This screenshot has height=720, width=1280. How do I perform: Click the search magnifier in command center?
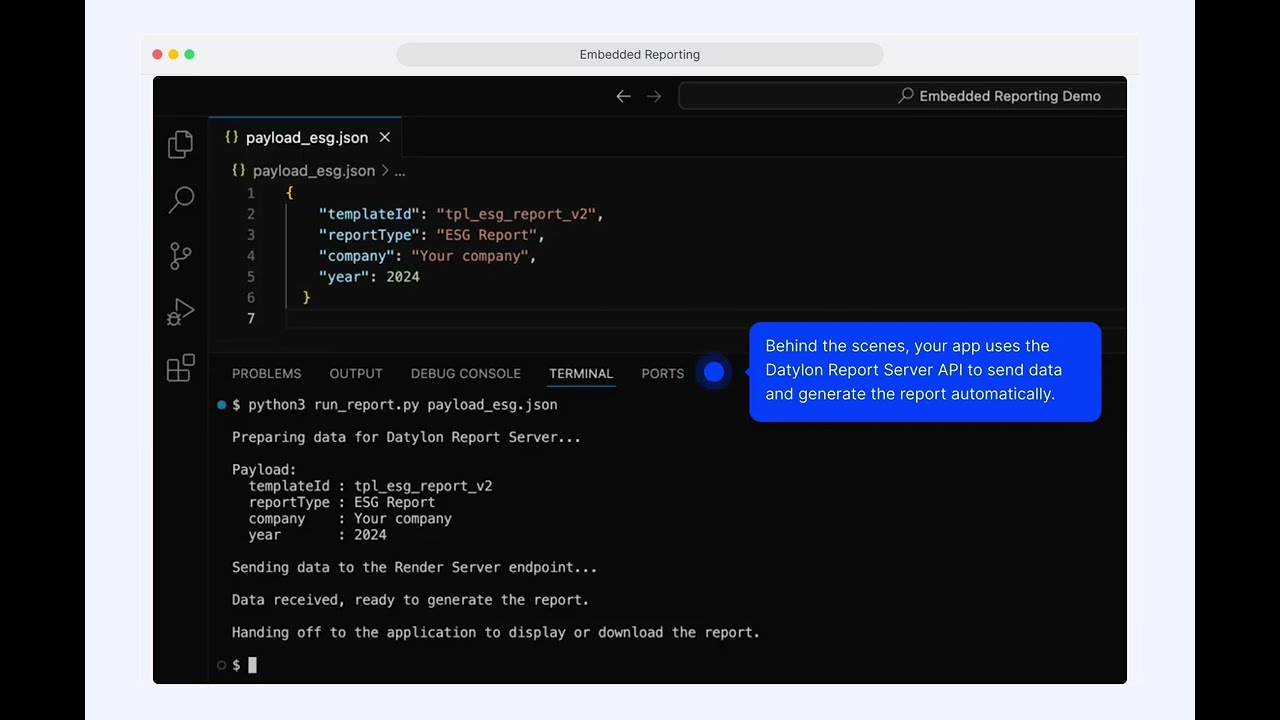click(x=906, y=96)
